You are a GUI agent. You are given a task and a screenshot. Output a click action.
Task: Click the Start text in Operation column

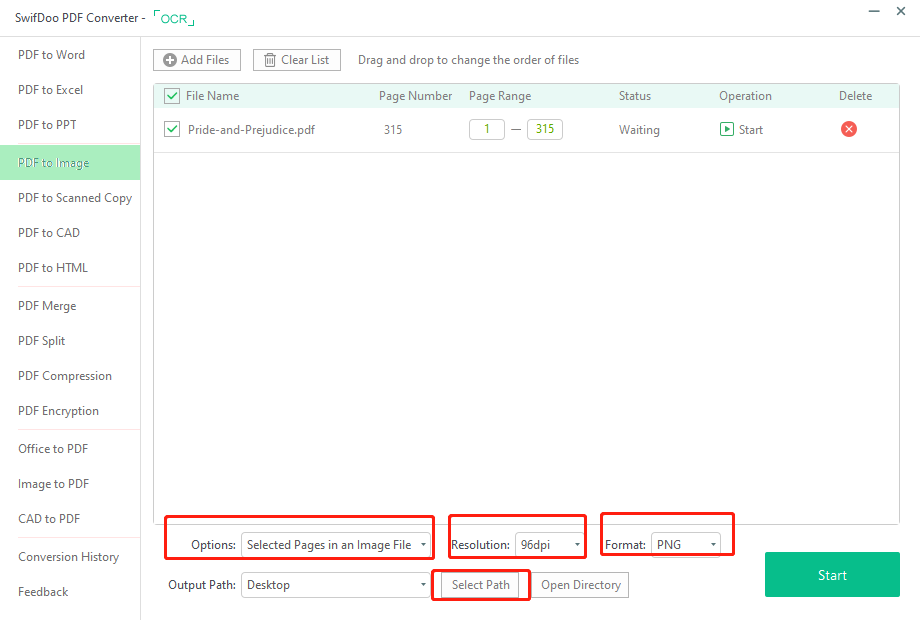750,130
